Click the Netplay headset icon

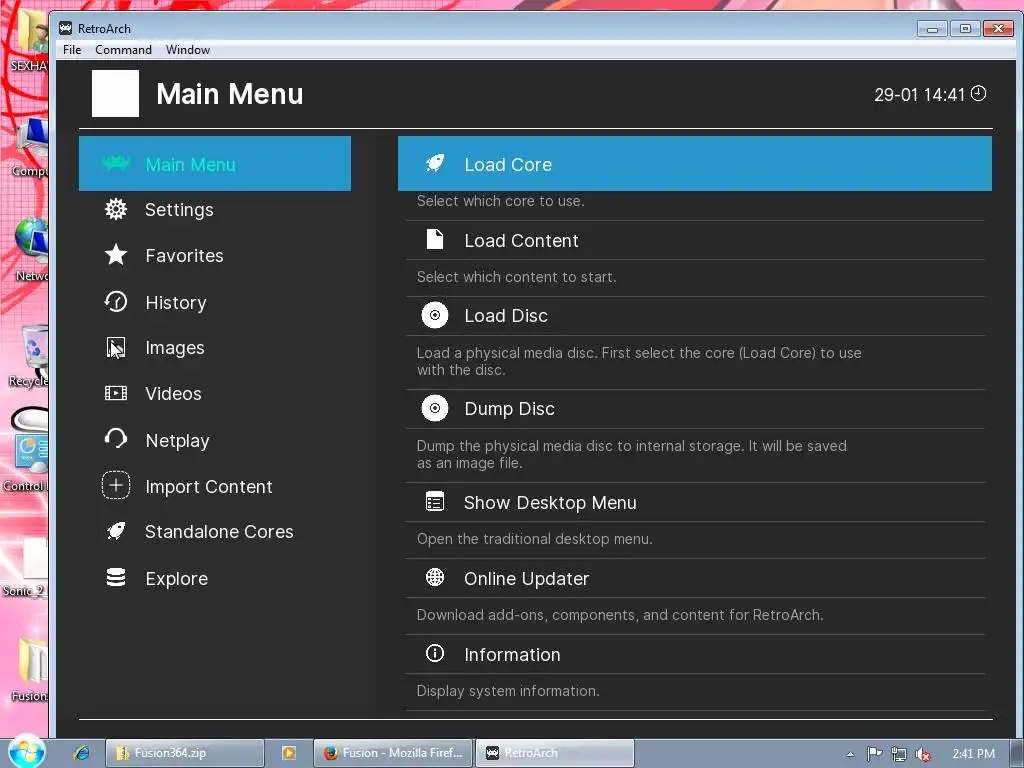(116, 440)
